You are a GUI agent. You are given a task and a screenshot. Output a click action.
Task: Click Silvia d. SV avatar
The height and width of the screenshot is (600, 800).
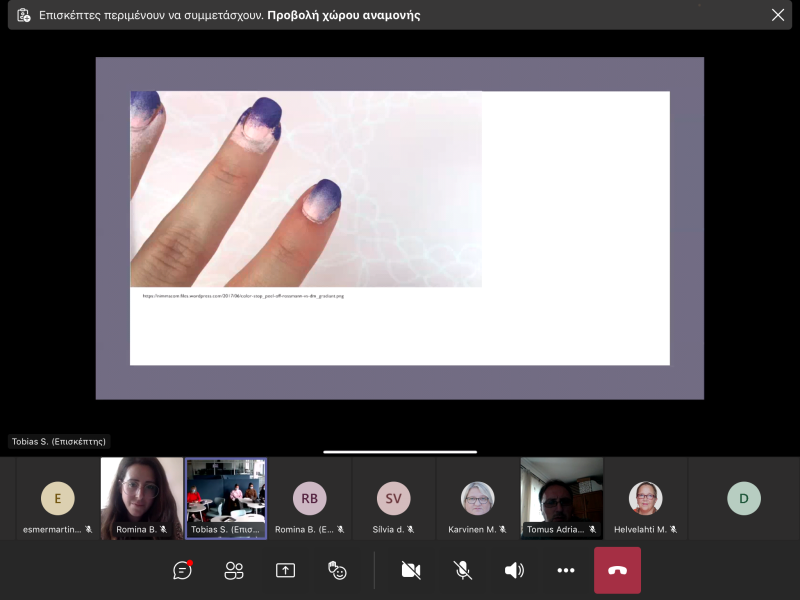click(393, 497)
